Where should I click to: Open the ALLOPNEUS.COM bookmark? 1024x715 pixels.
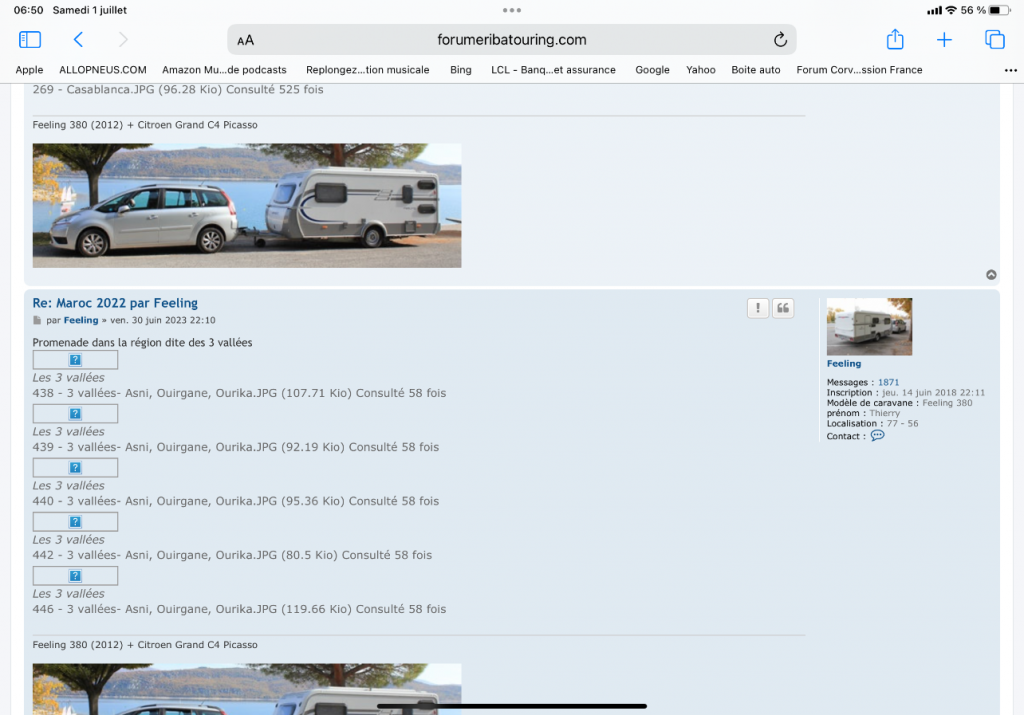point(103,70)
